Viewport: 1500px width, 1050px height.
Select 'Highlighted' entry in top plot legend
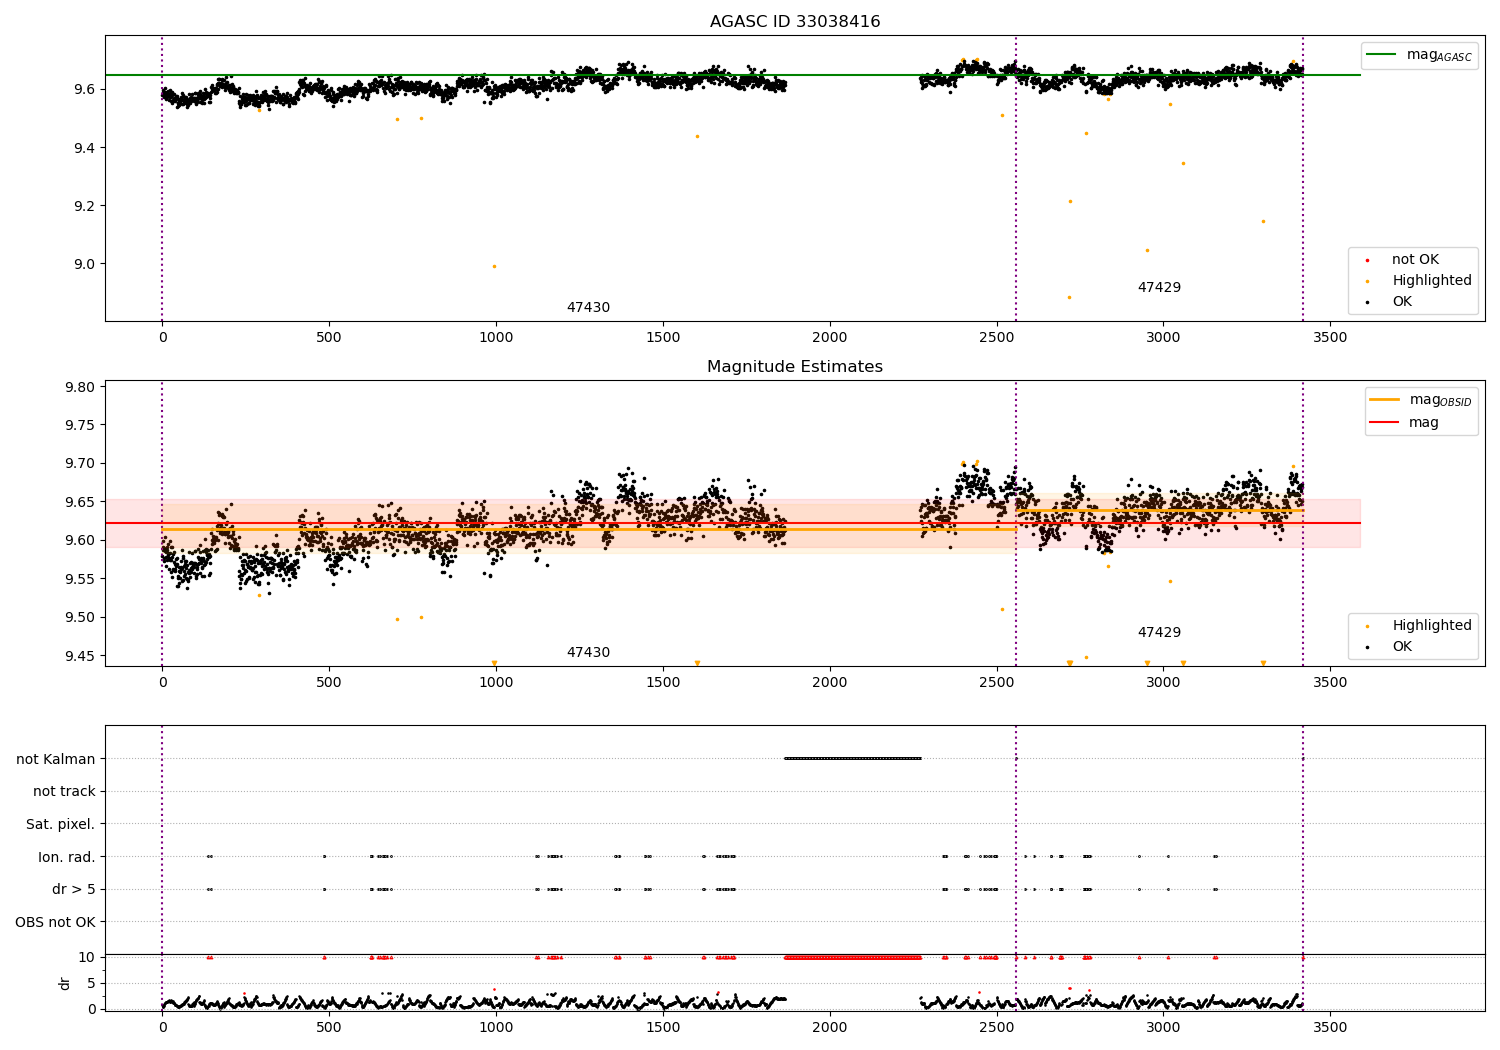coord(1432,281)
